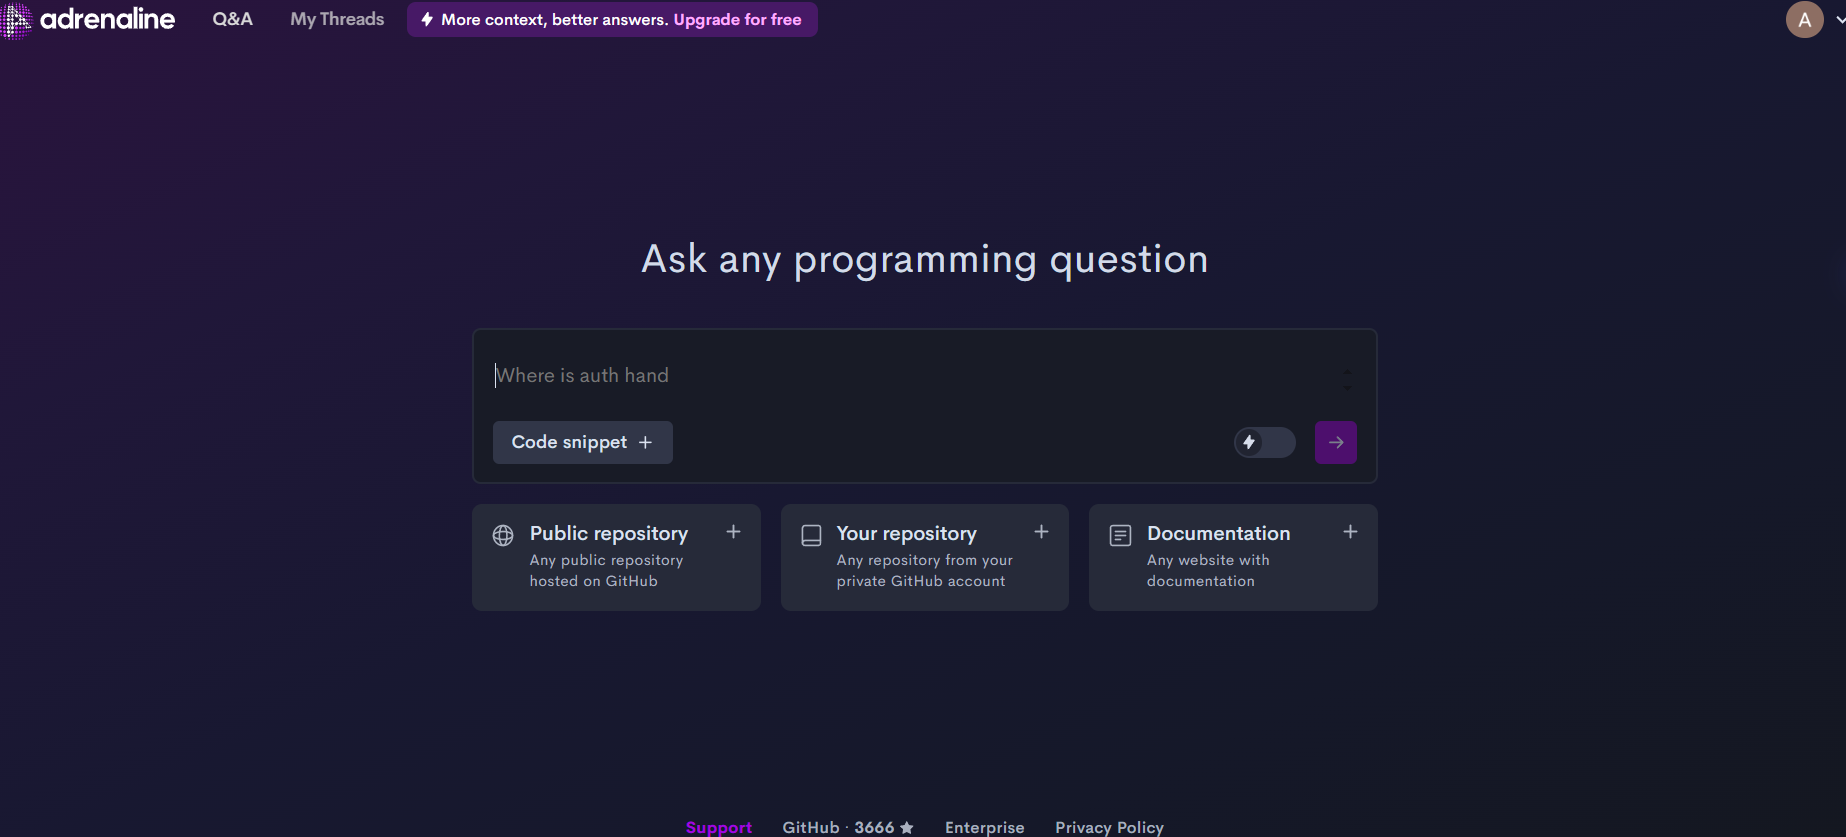
Task: Open the Support link
Action: pos(718,827)
